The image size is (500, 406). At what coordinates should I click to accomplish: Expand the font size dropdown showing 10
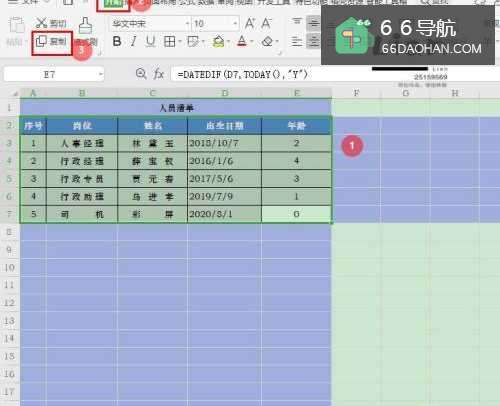coord(235,24)
